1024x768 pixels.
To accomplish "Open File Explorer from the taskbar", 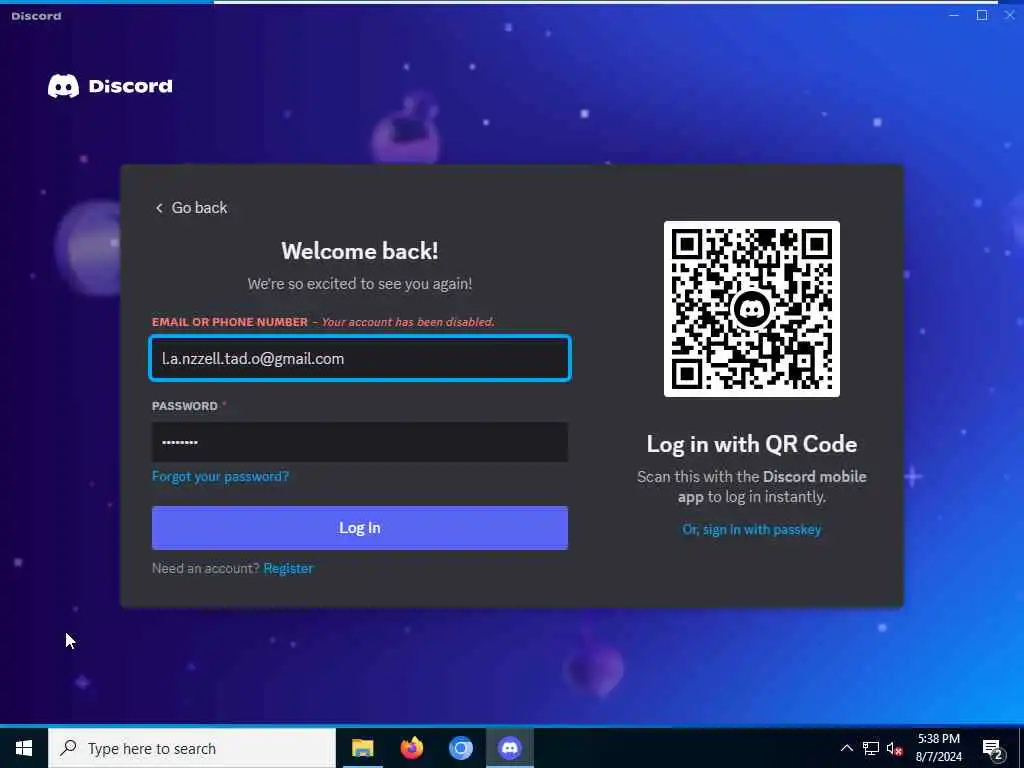I will pos(362,748).
